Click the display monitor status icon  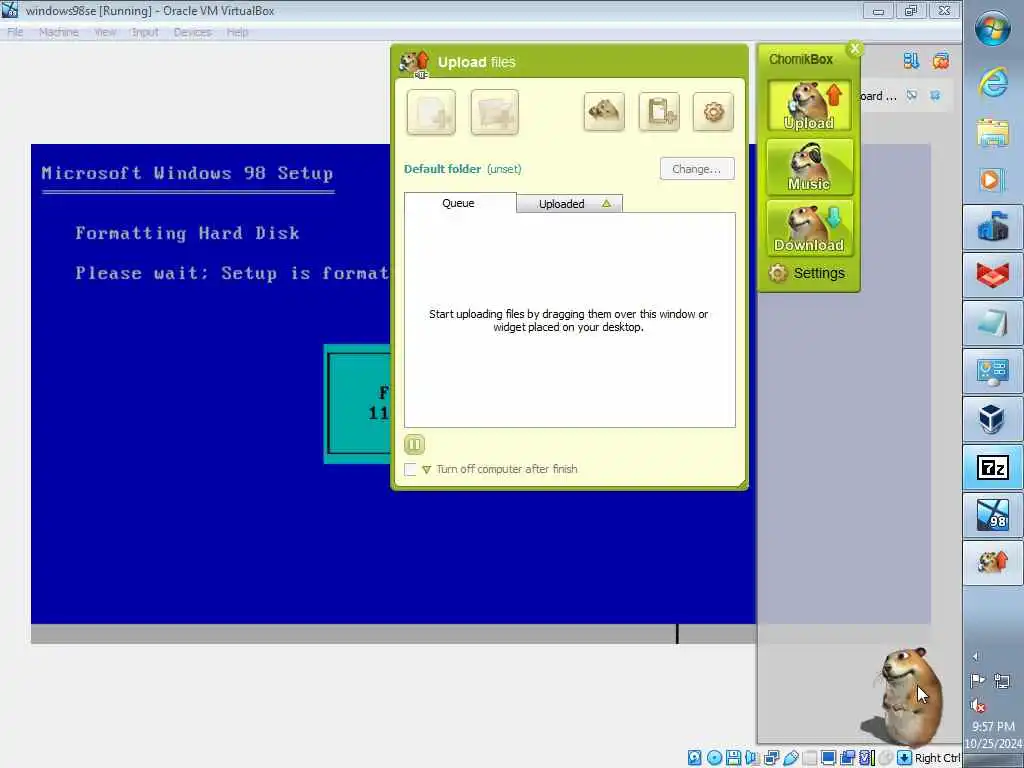coord(829,758)
